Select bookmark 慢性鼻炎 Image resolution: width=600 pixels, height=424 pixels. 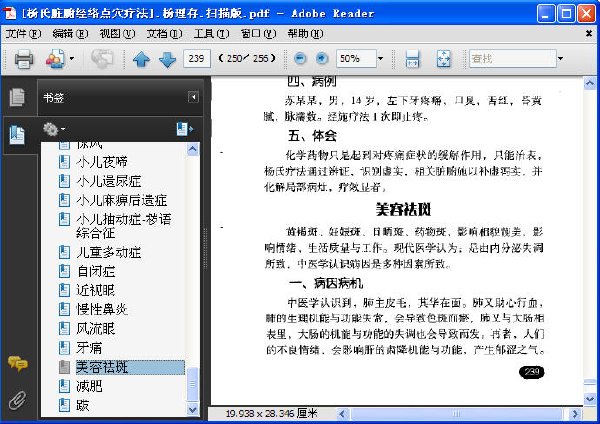(102, 309)
